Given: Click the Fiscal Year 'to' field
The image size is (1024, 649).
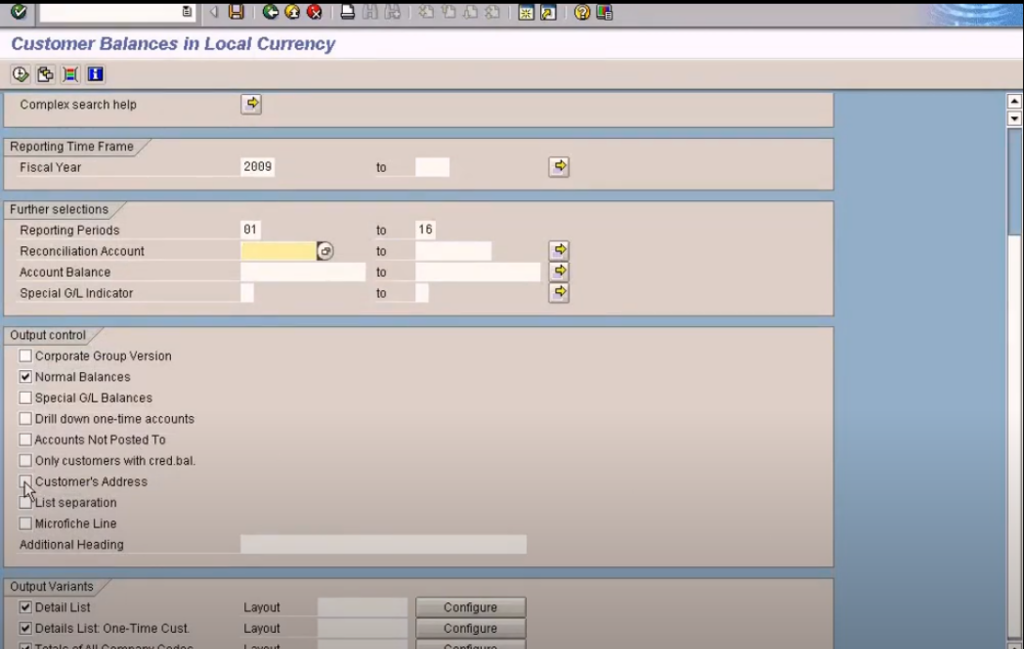Looking at the screenshot, I should (x=432, y=166).
